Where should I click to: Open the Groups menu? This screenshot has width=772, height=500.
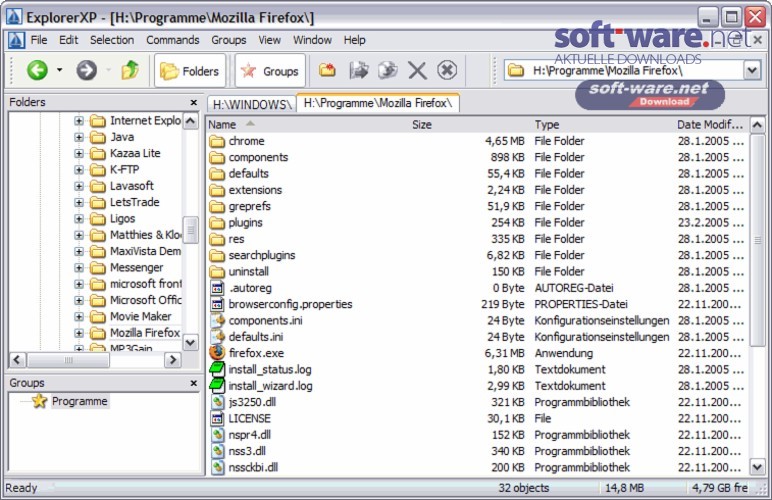228,40
